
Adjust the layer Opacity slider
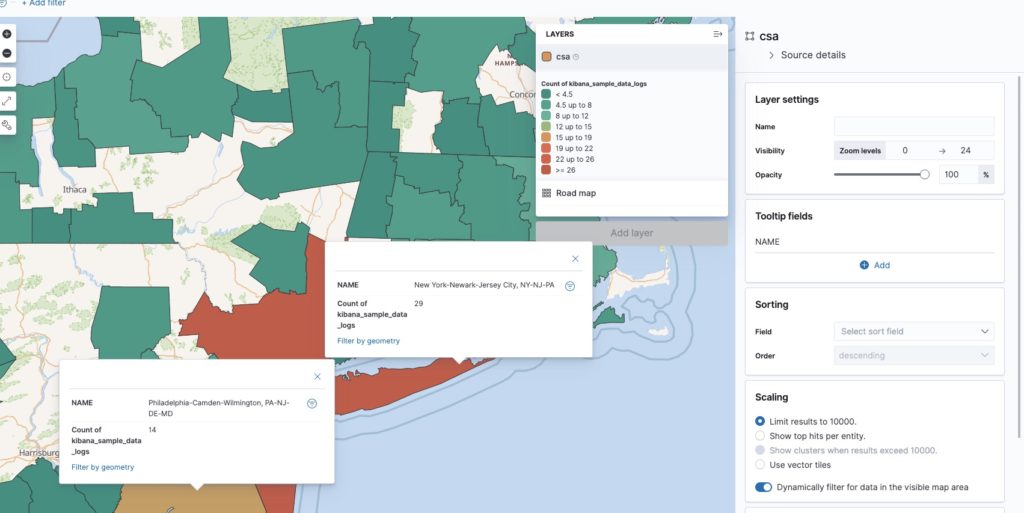pos(924,175)
